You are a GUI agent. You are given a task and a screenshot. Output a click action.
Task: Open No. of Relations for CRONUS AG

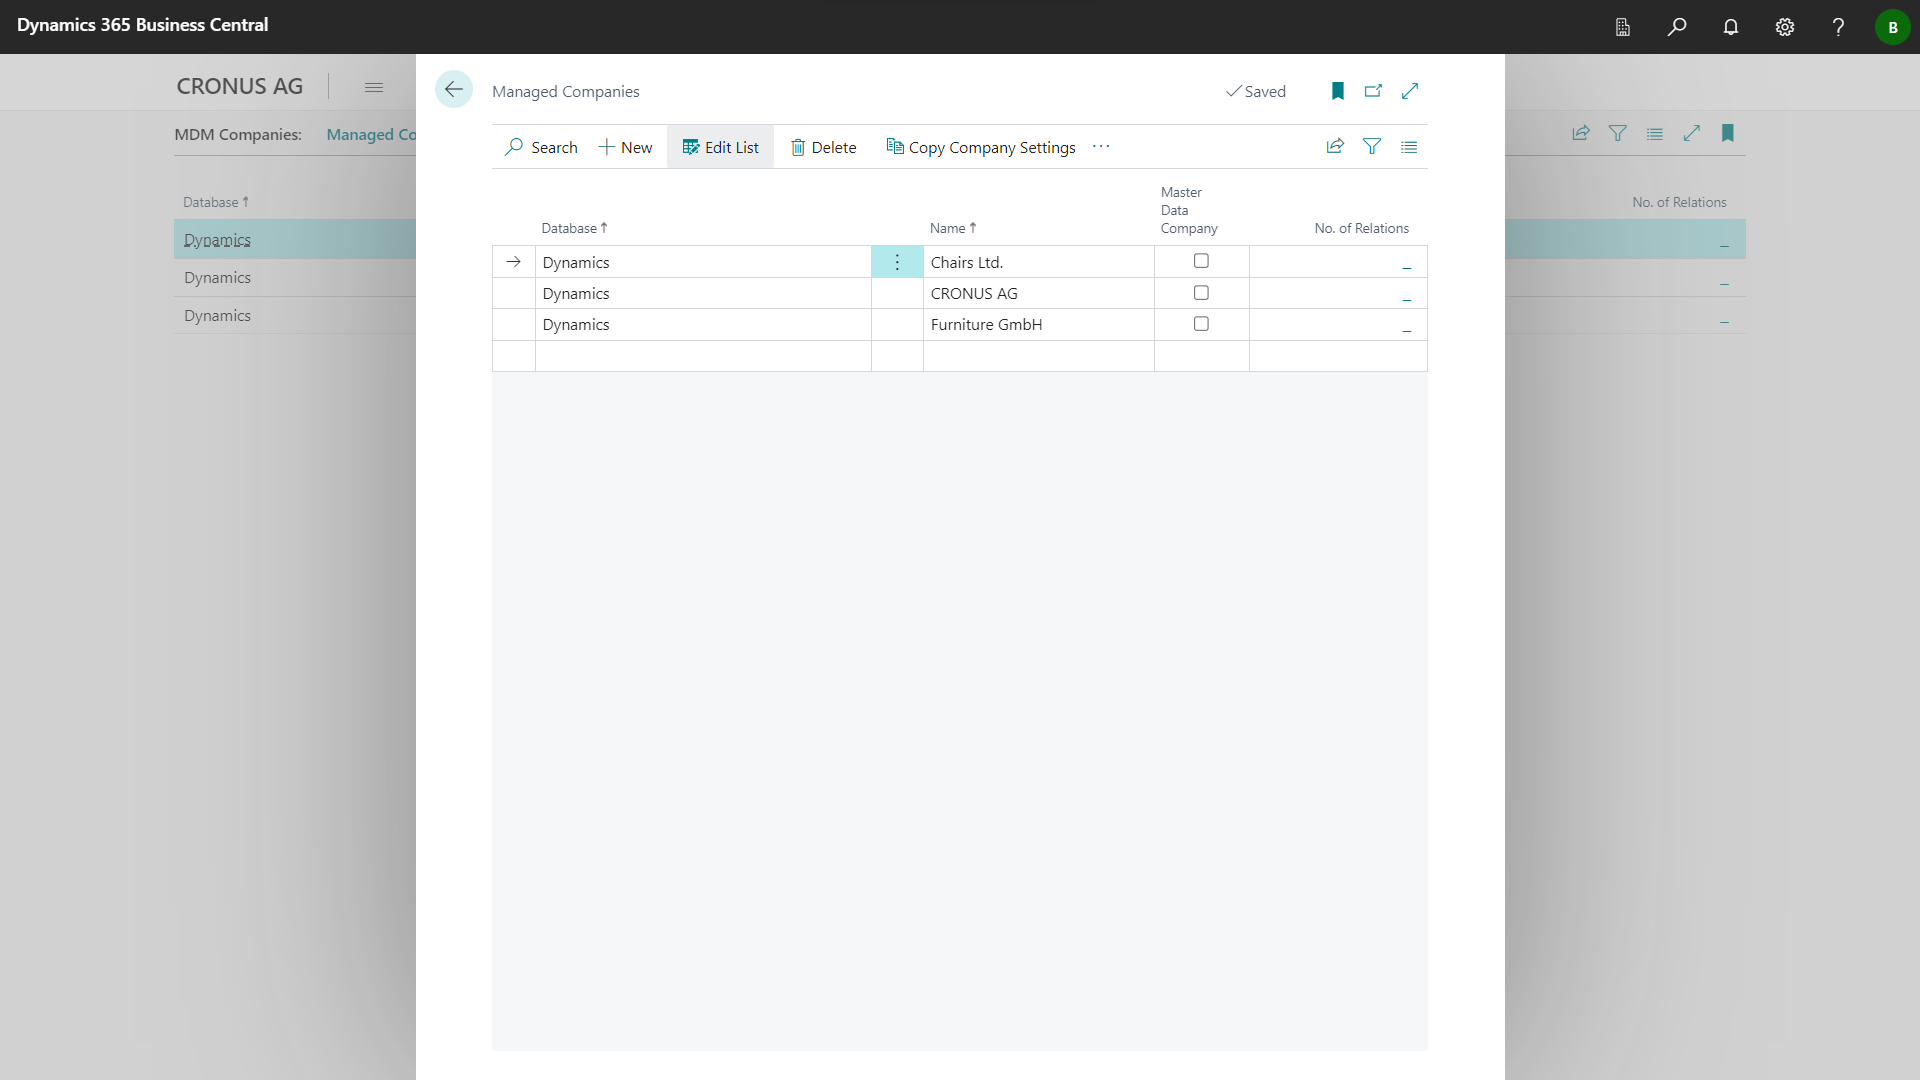[x=1406, y=295]
